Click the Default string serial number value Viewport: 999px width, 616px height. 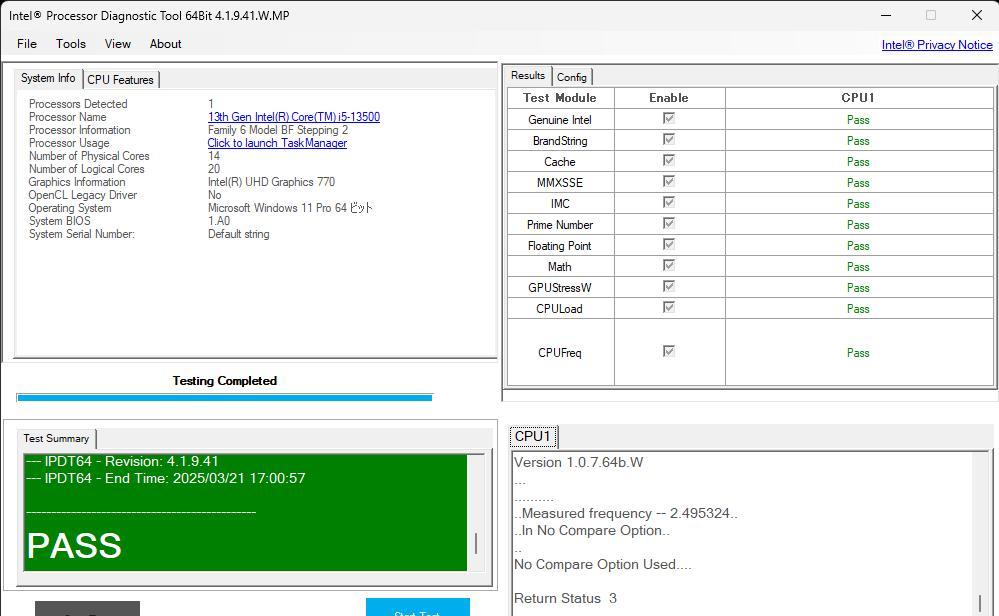pos(239,234)
